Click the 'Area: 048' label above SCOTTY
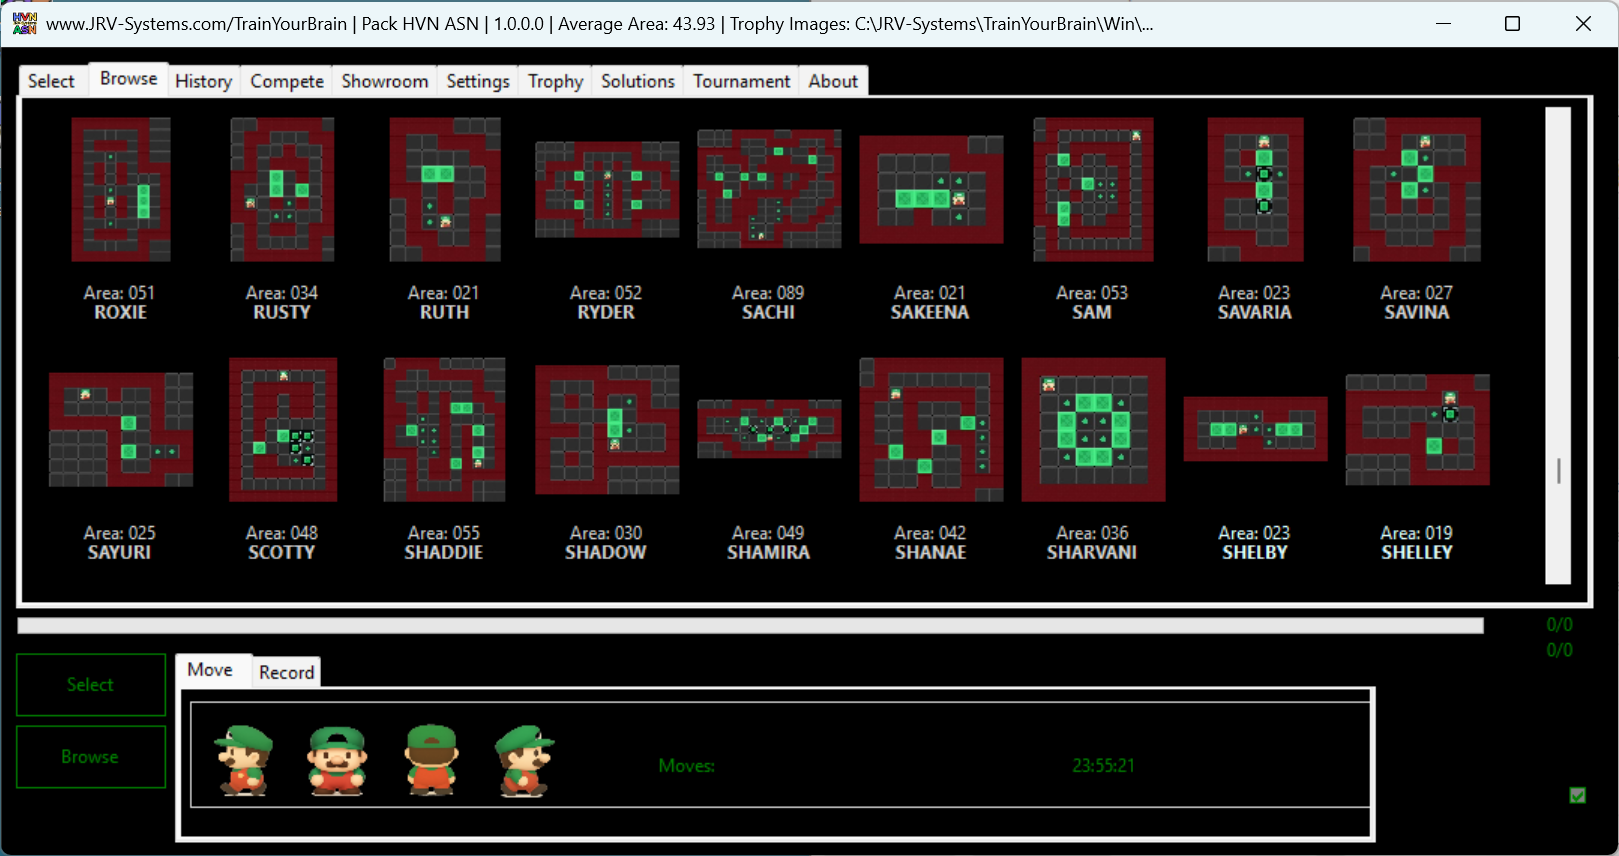Image resolution: width=1619 pixels, height=856 pixels. click(282, 533)
